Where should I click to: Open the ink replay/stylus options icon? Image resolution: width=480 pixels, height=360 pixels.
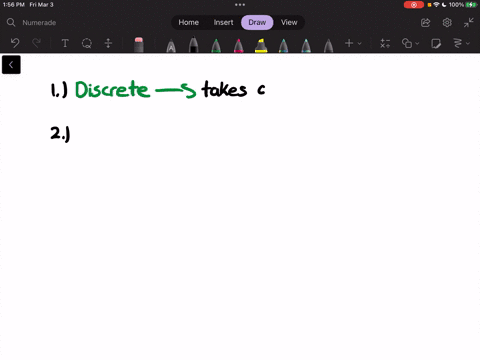click(x=458, y=43)
